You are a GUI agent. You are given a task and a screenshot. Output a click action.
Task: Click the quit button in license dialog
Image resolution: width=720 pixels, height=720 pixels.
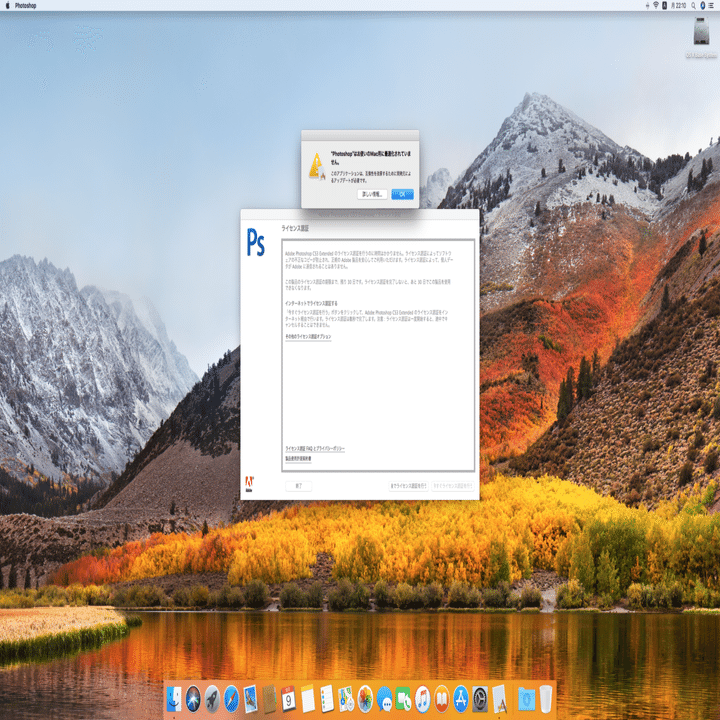tap(298, 486)
